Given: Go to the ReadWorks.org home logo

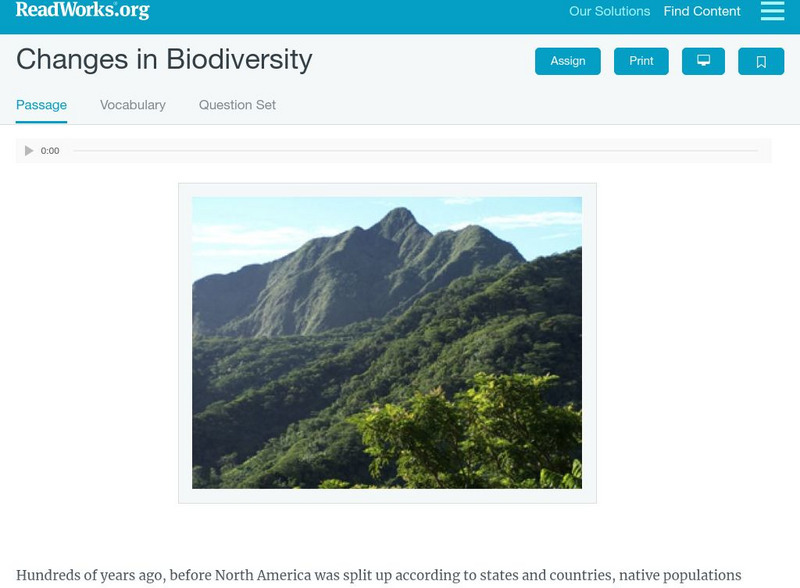Looking at the screenshot, I should click(x=82, y=10).
